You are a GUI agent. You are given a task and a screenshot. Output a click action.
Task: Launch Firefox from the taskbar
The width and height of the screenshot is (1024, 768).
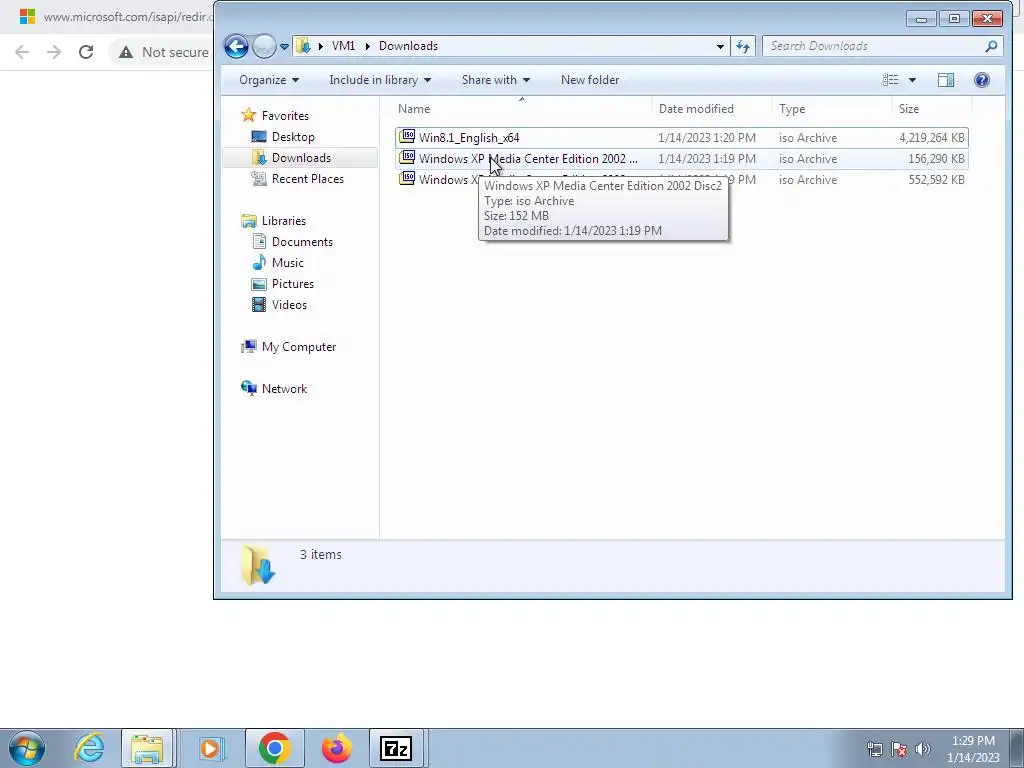point(336,748)
